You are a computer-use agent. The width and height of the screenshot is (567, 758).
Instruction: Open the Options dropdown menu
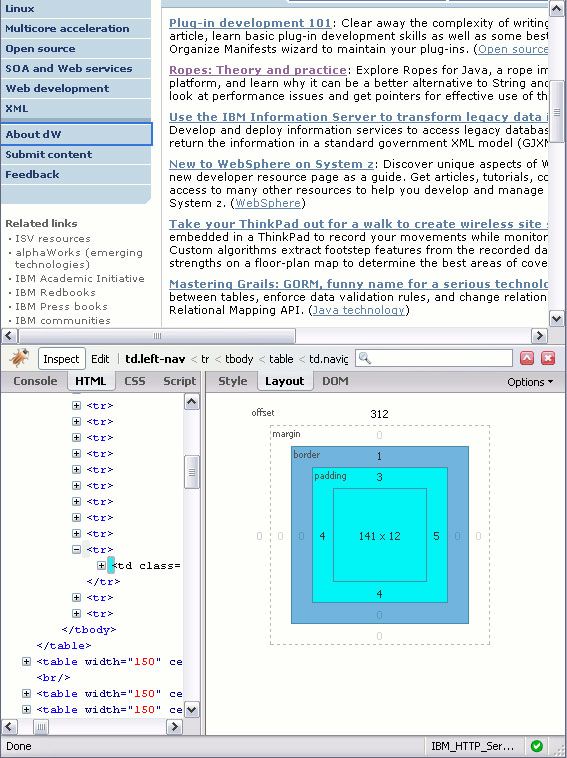point(530,382)
